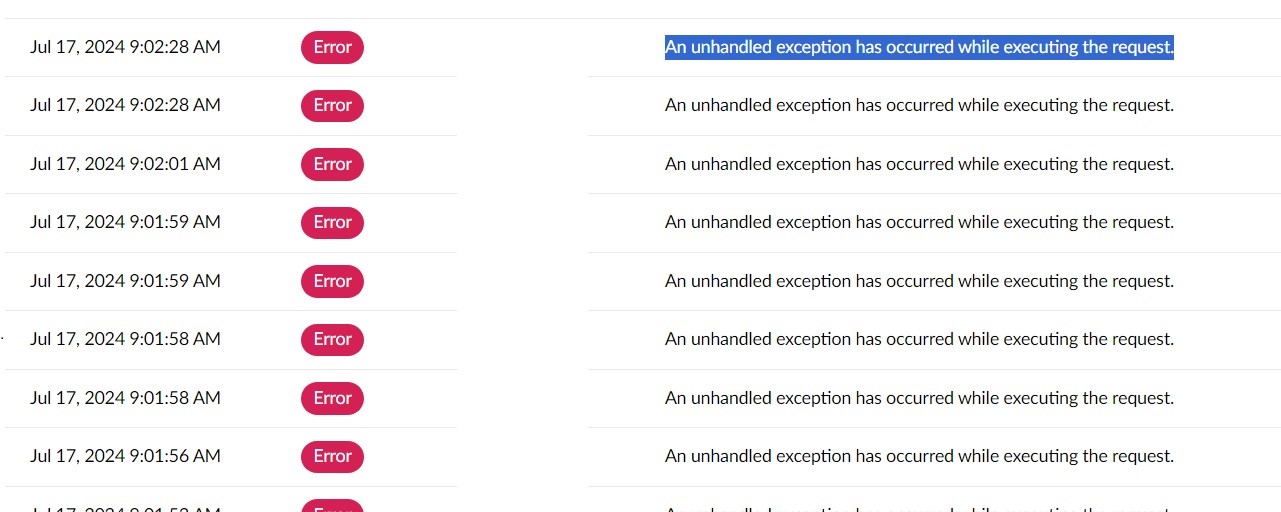Screen dimensions: 1281x512
Task: Click the Error badge in the second 9:01:59 AM row
Action: (x=332, y=281)
